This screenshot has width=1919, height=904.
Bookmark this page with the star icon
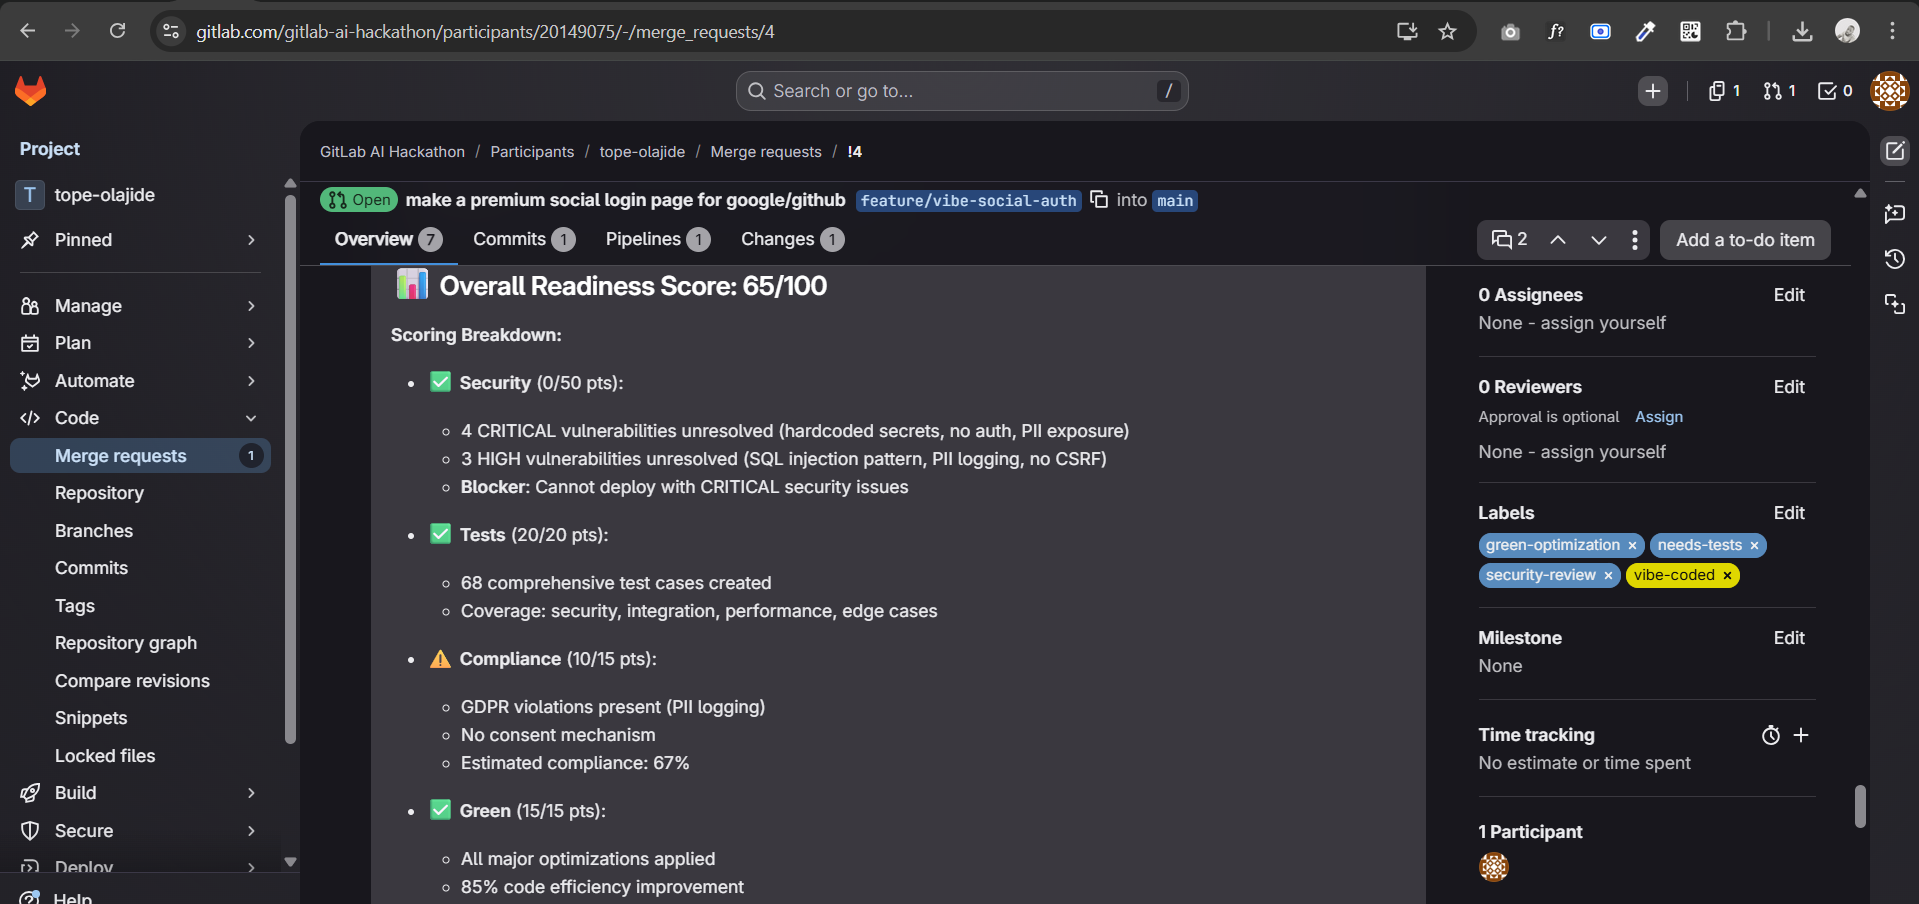coord(1447,31)
